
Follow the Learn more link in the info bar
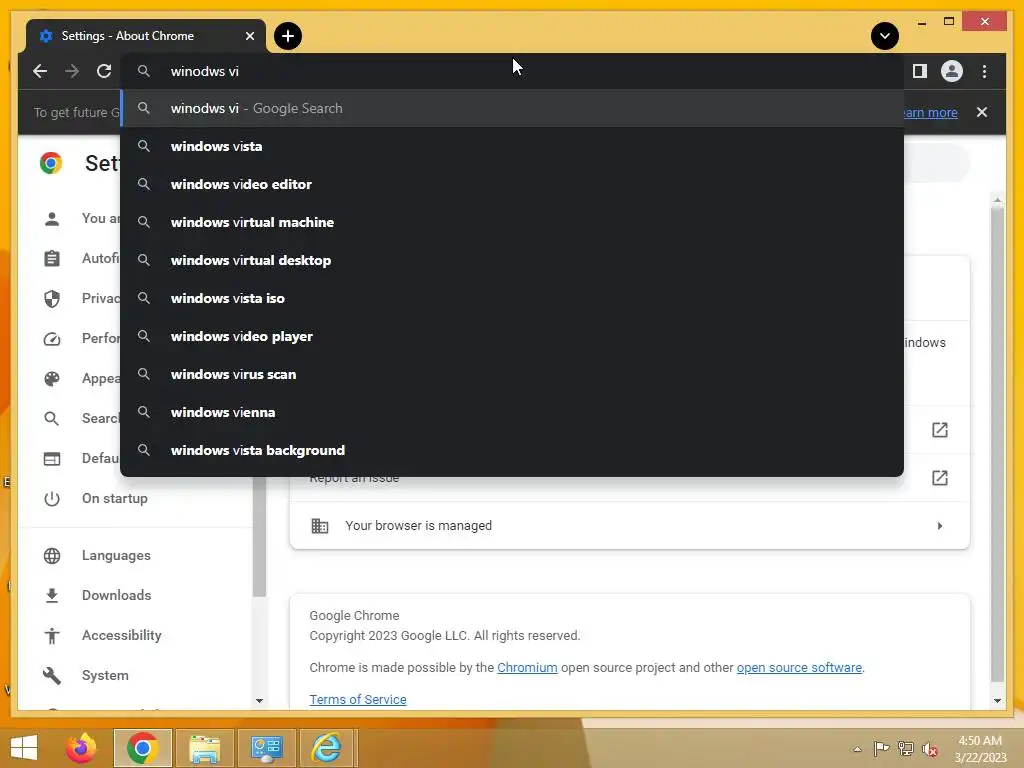pyautogui.click(x=931, y=112)
